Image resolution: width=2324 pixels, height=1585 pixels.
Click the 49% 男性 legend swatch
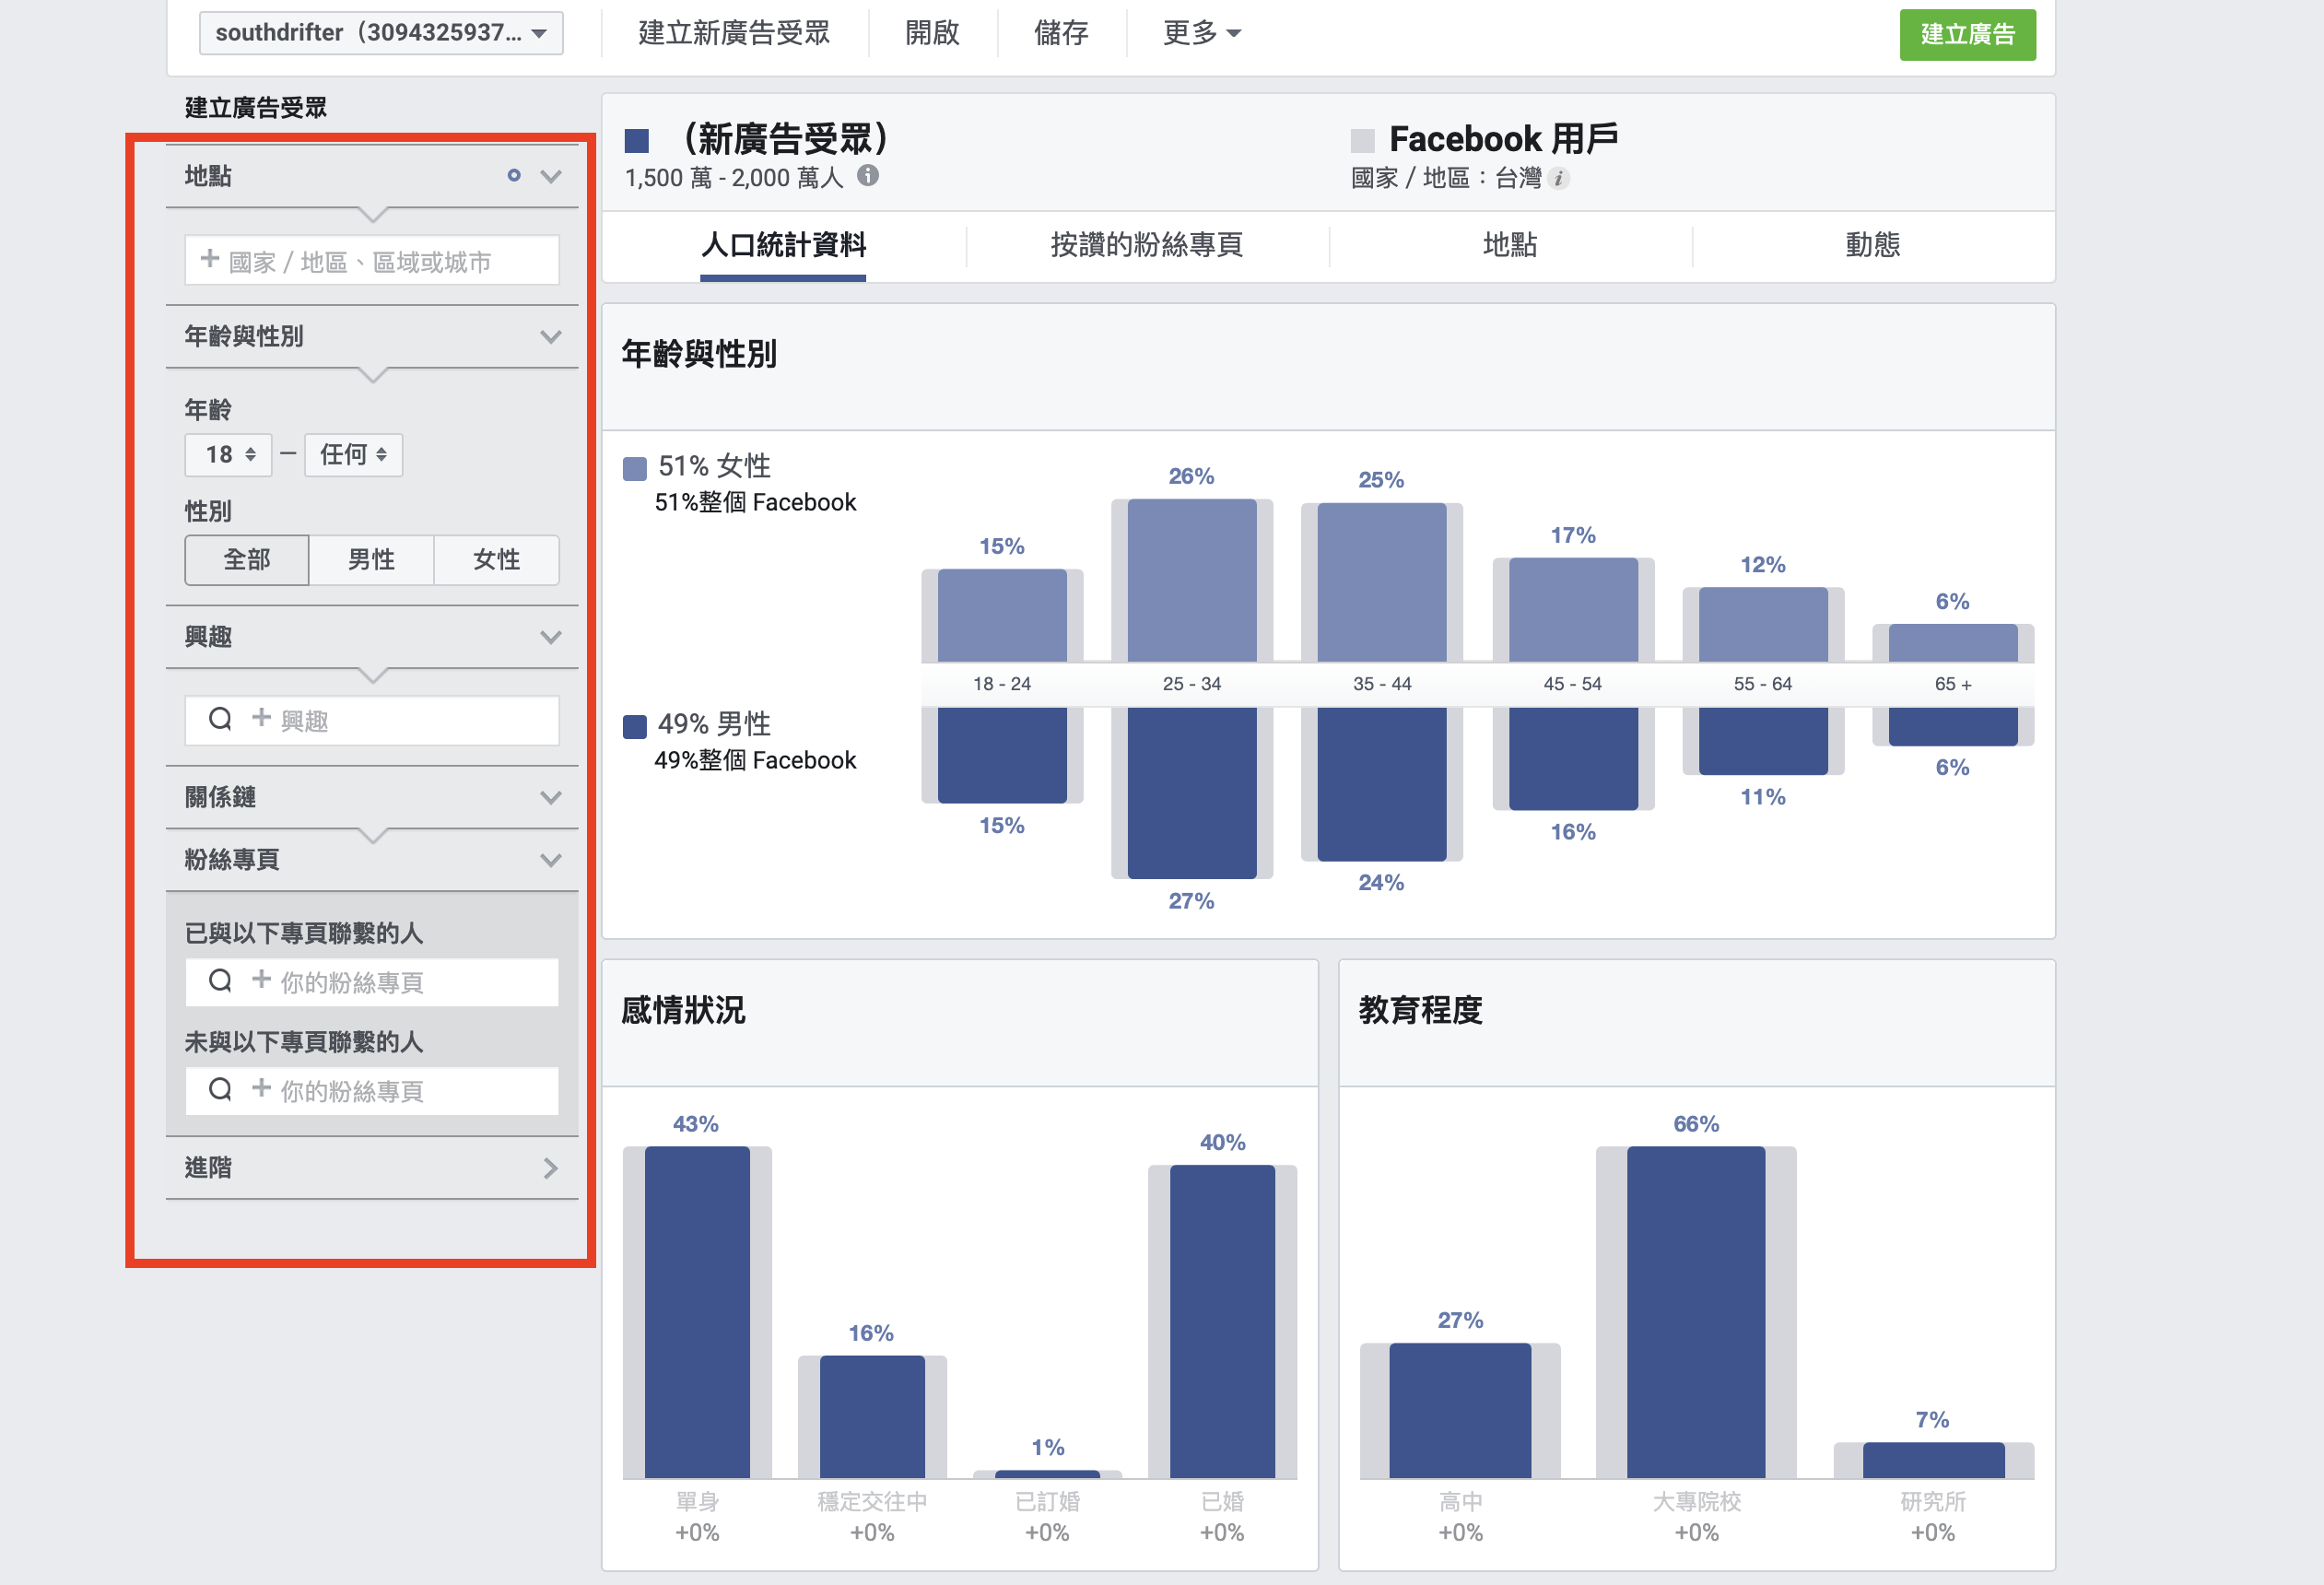point(635,726)
